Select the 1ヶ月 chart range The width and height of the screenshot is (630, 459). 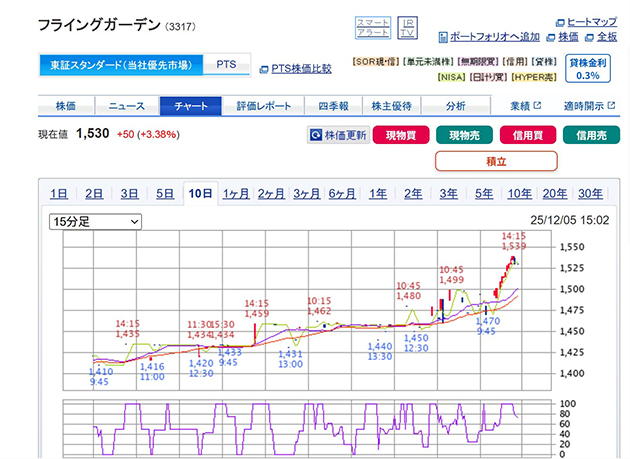[x=237, y=194]
